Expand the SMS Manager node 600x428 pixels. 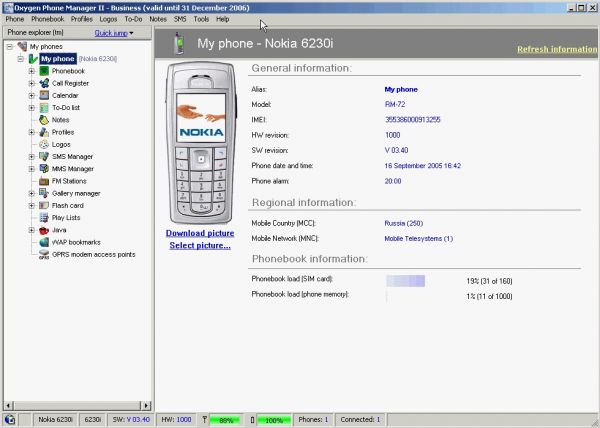tap(32, 157)
